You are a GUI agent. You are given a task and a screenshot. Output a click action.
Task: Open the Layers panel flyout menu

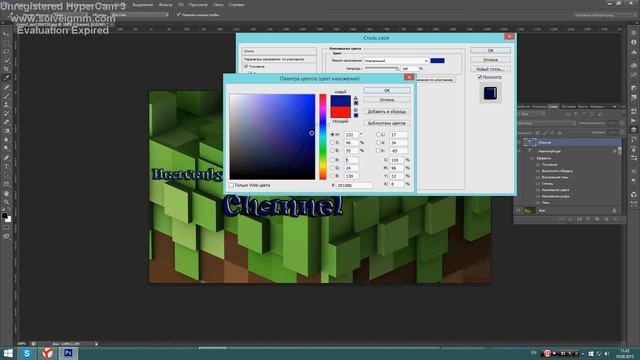coord(622,107)
